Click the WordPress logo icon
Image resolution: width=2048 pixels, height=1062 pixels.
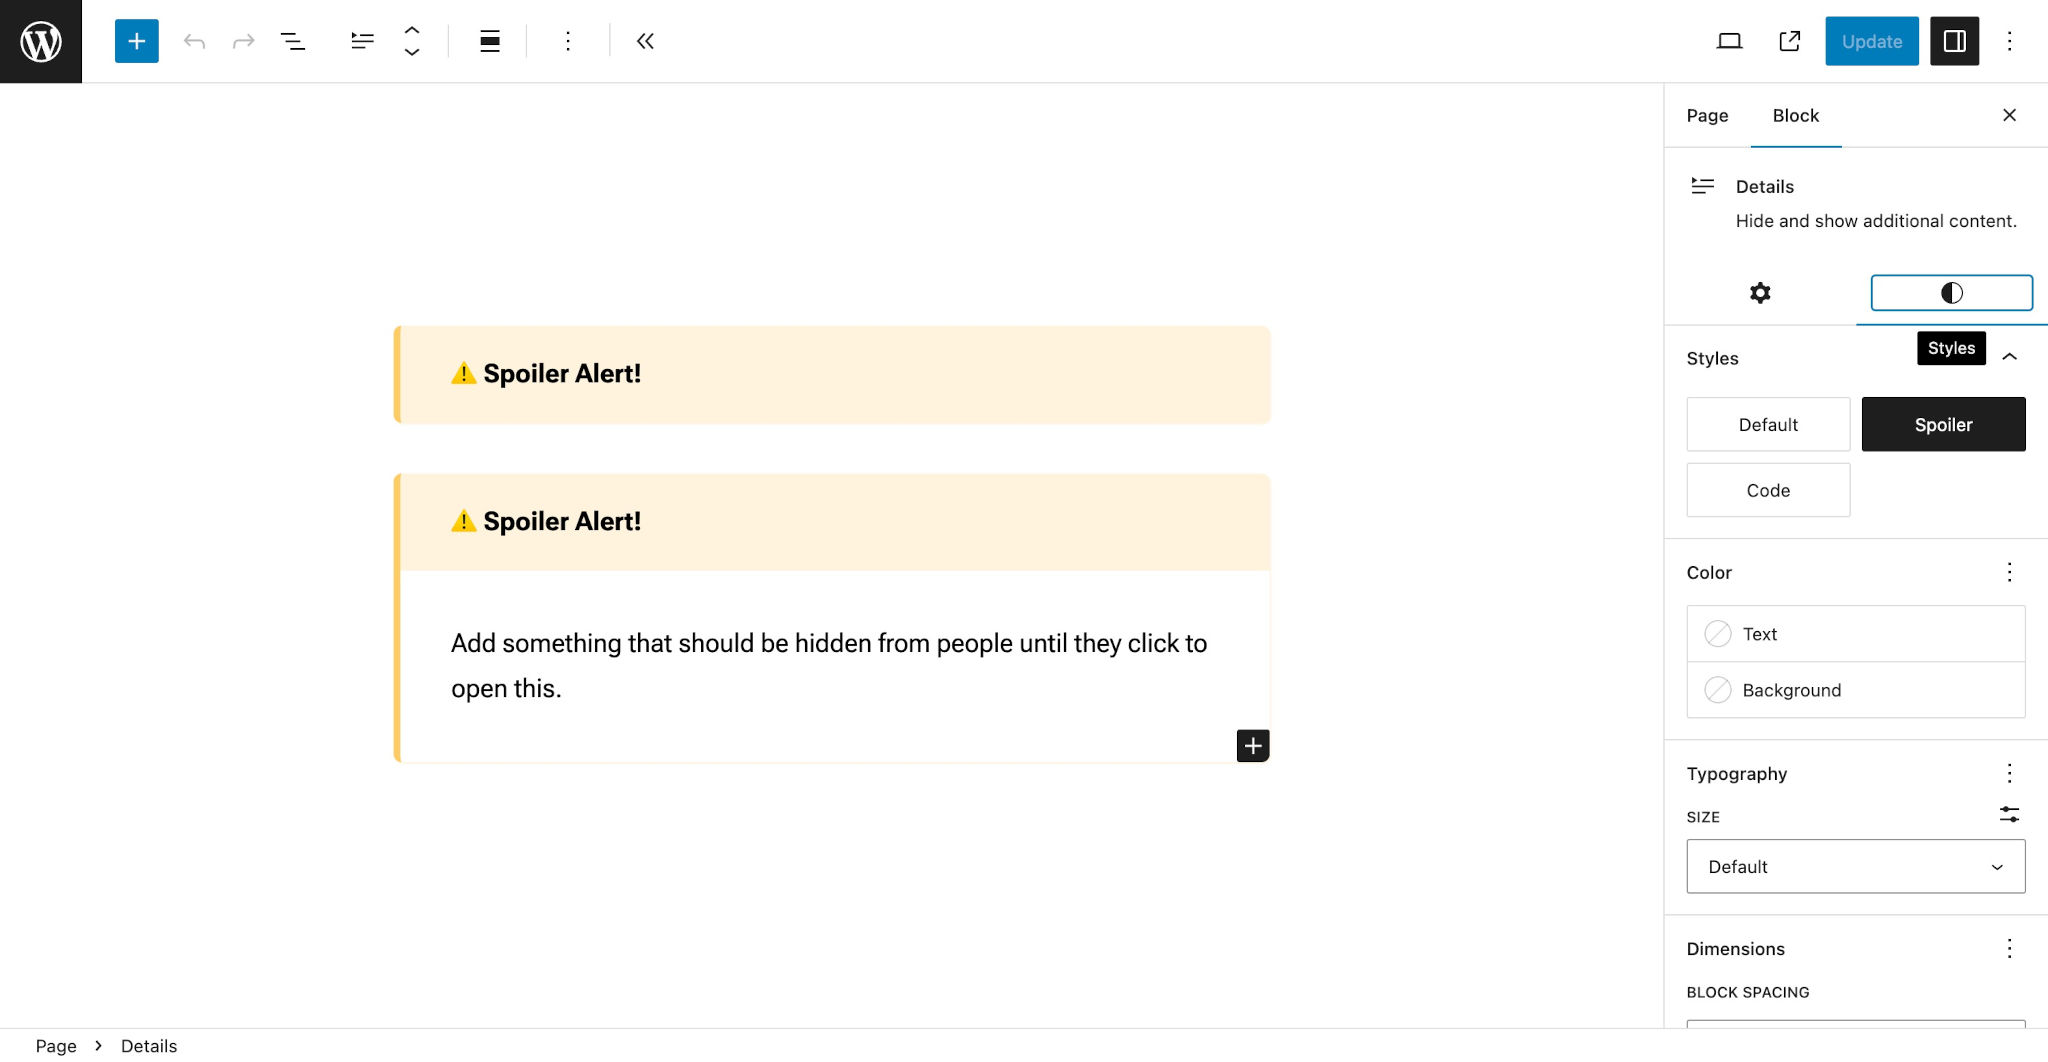tap(41, 41)
